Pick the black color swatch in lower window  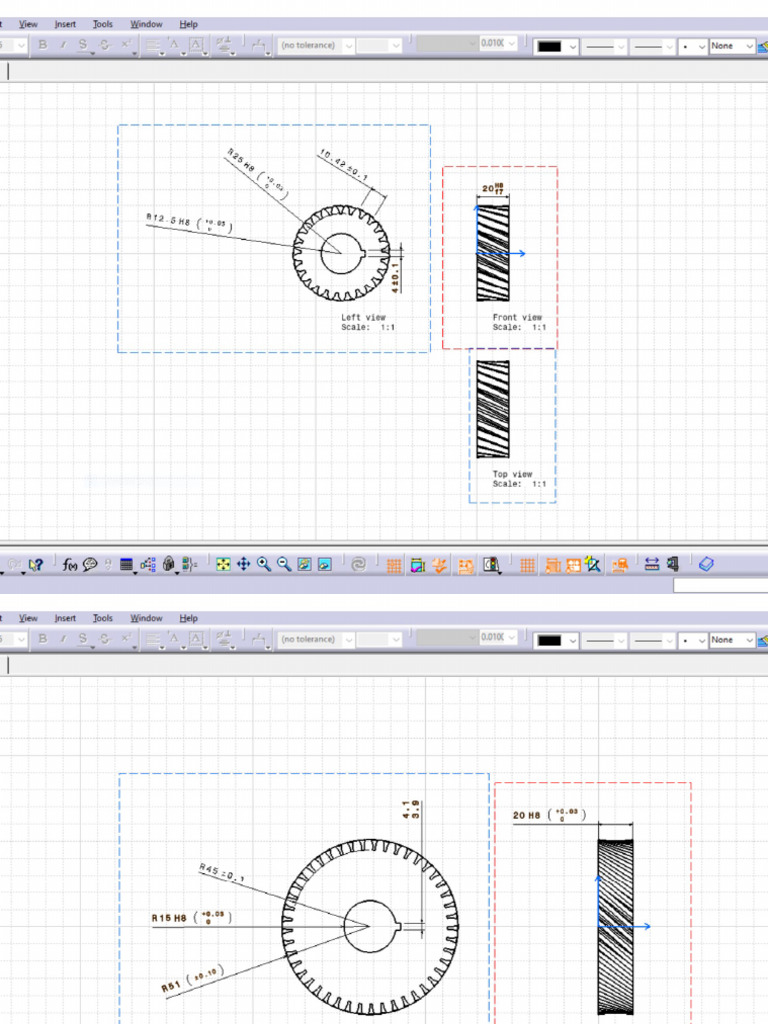click(549, 640)
